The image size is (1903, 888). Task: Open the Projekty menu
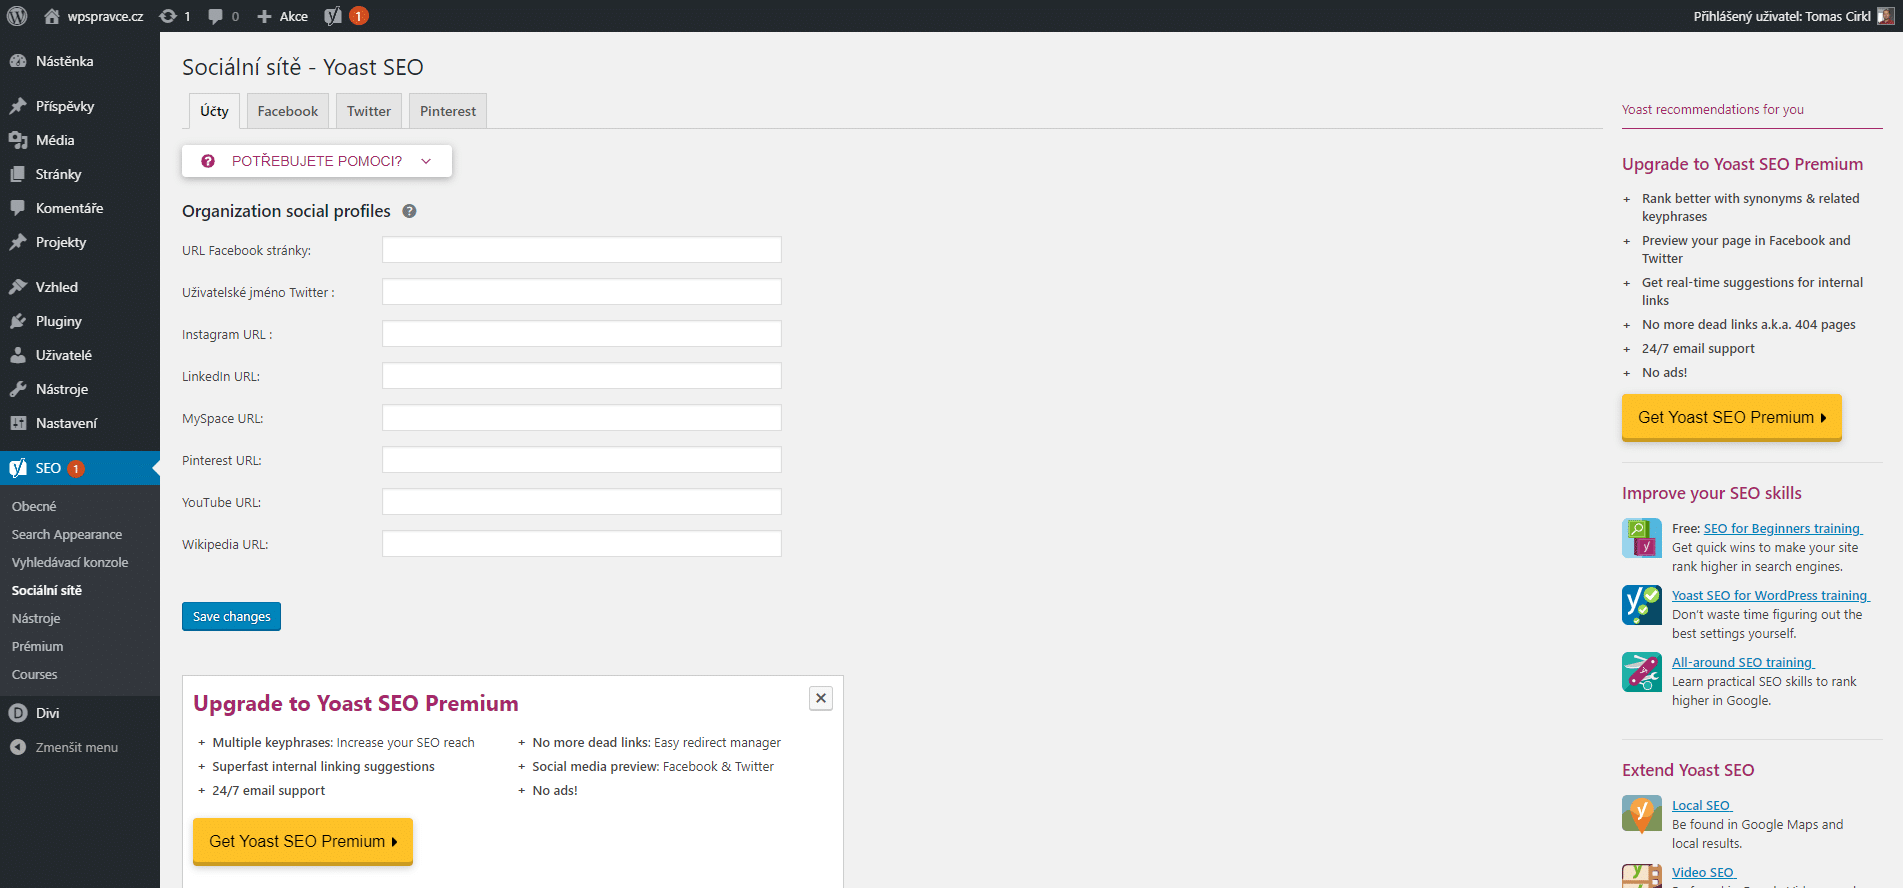[80, 242]
